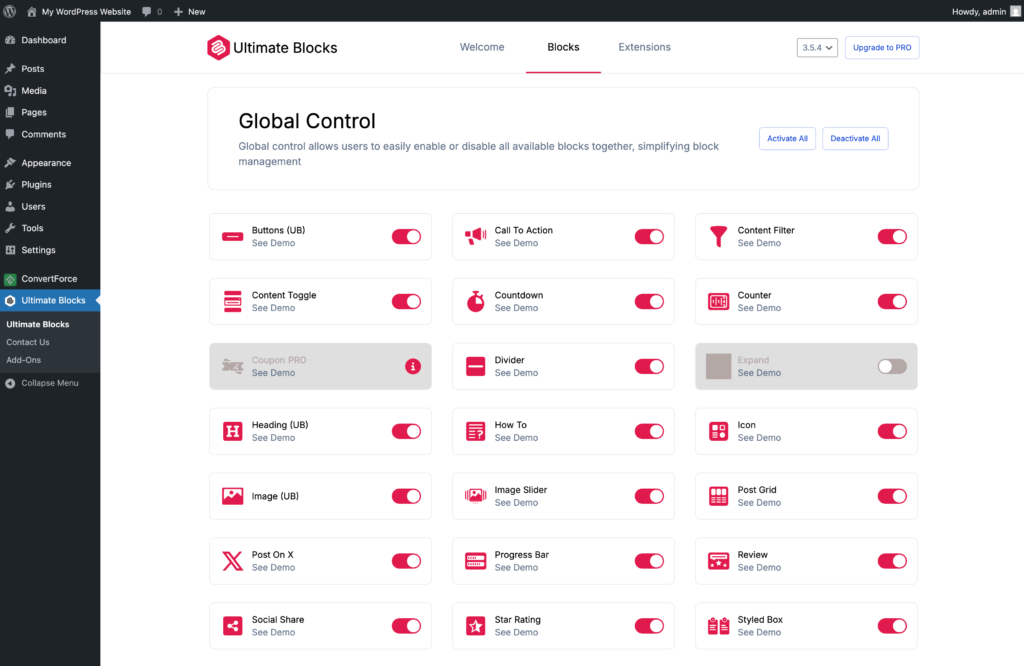Click the Call To Action megaphone icon
Screen dimensions: 1024x666
475,237
